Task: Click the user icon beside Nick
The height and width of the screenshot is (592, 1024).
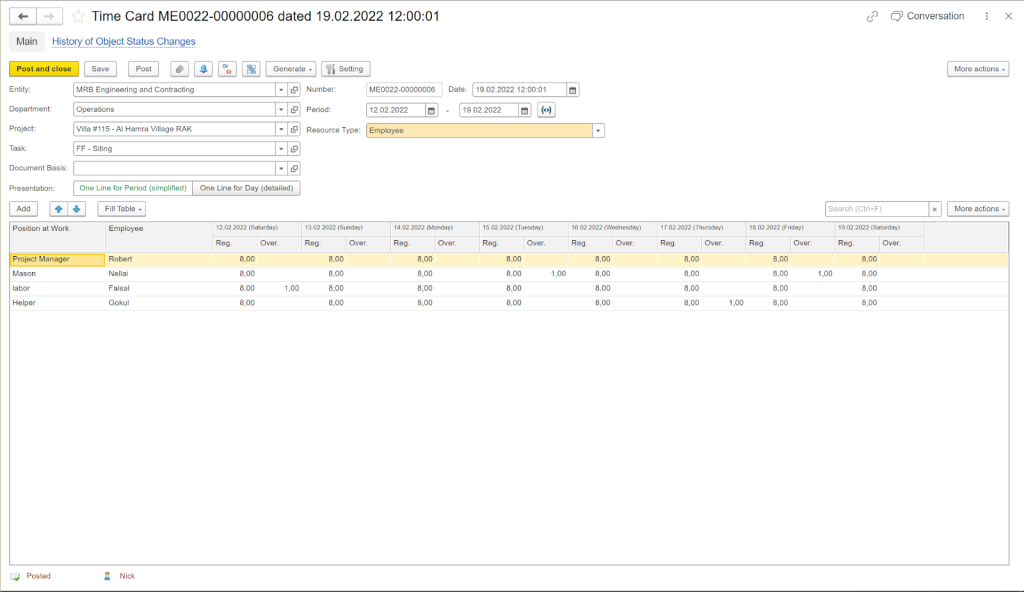Action: (x=107, y=576)
